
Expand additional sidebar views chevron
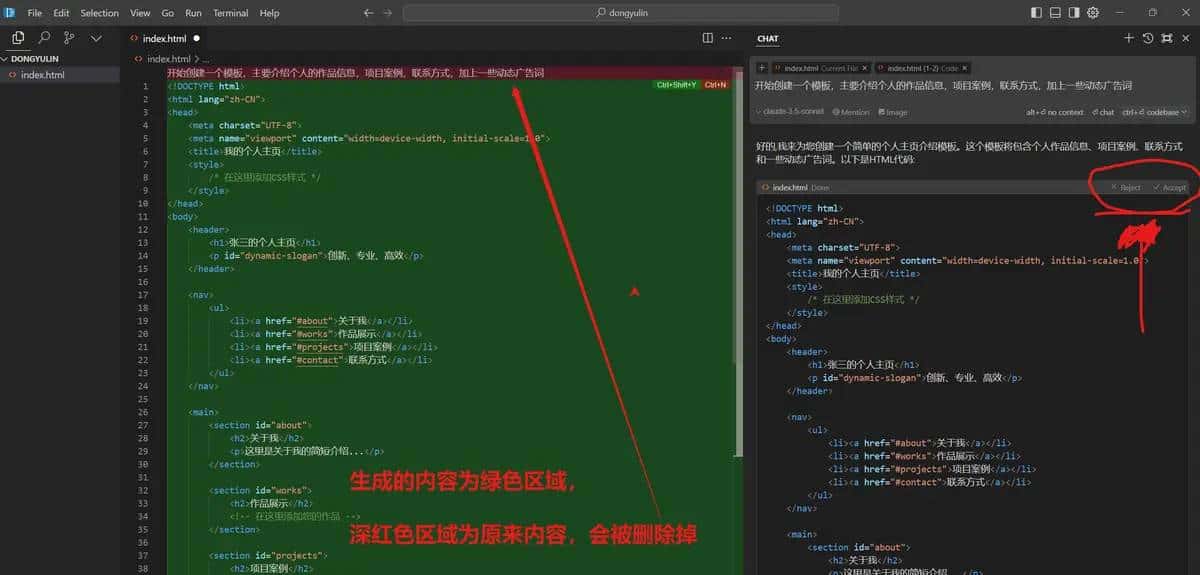tap(96, 38)
